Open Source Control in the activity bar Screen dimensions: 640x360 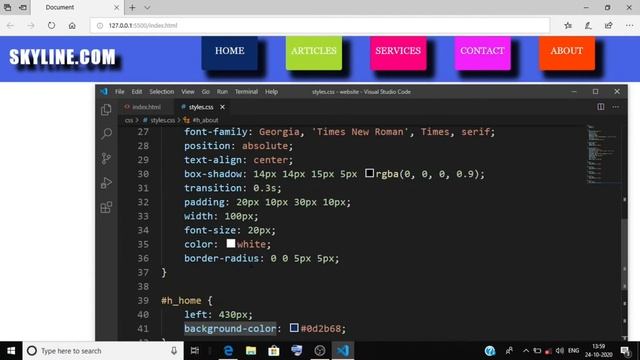coord(106,158)
